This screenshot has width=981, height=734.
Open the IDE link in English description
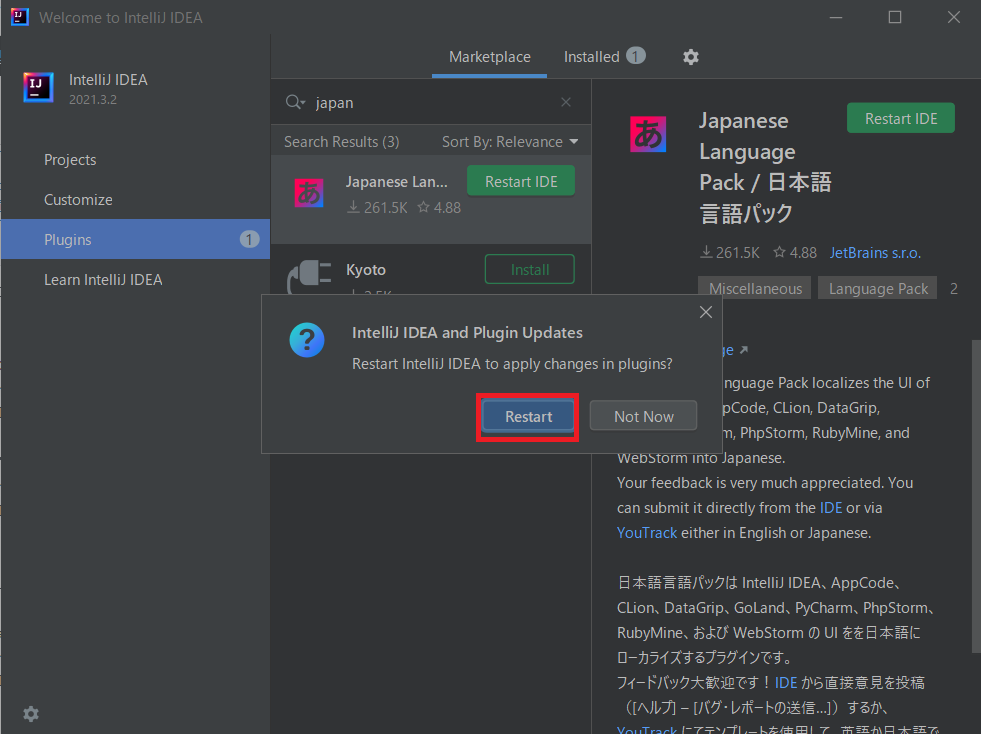pos(830,507)
